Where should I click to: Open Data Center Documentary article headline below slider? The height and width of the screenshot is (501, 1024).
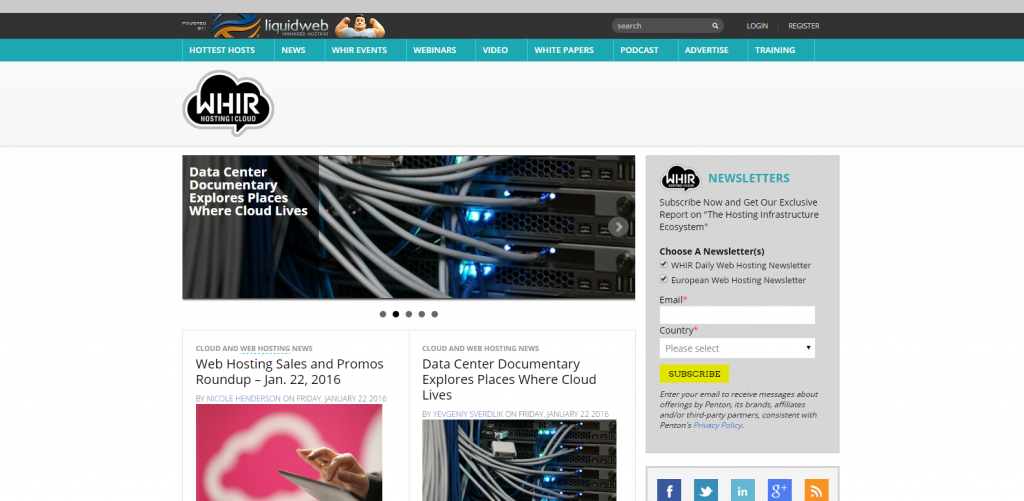pos(509,380)
